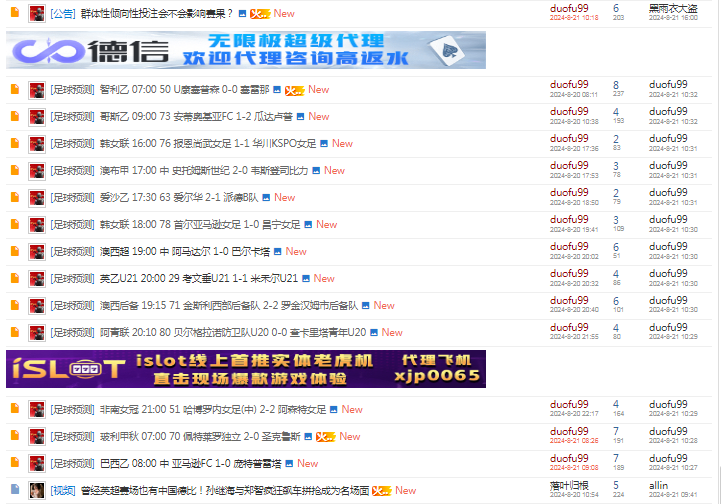Image resolution: width=721 pixels, height=504 pixels.
Task: Open the [足球预测] tag on 澳西超 19:00 row
Action: click(73, 252)
